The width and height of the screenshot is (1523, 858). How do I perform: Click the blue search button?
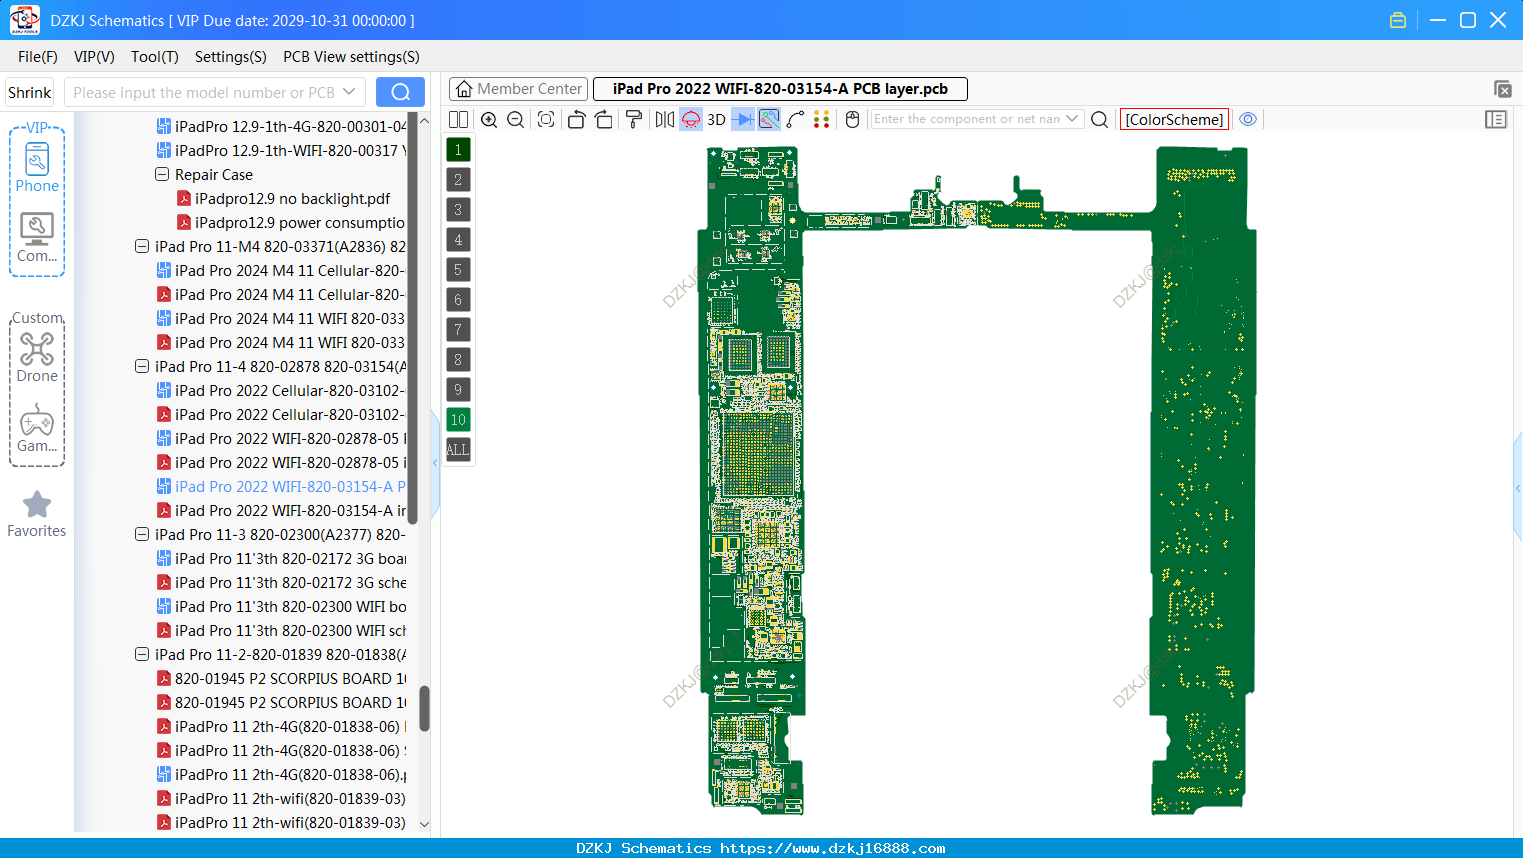[x=400, y=92]
